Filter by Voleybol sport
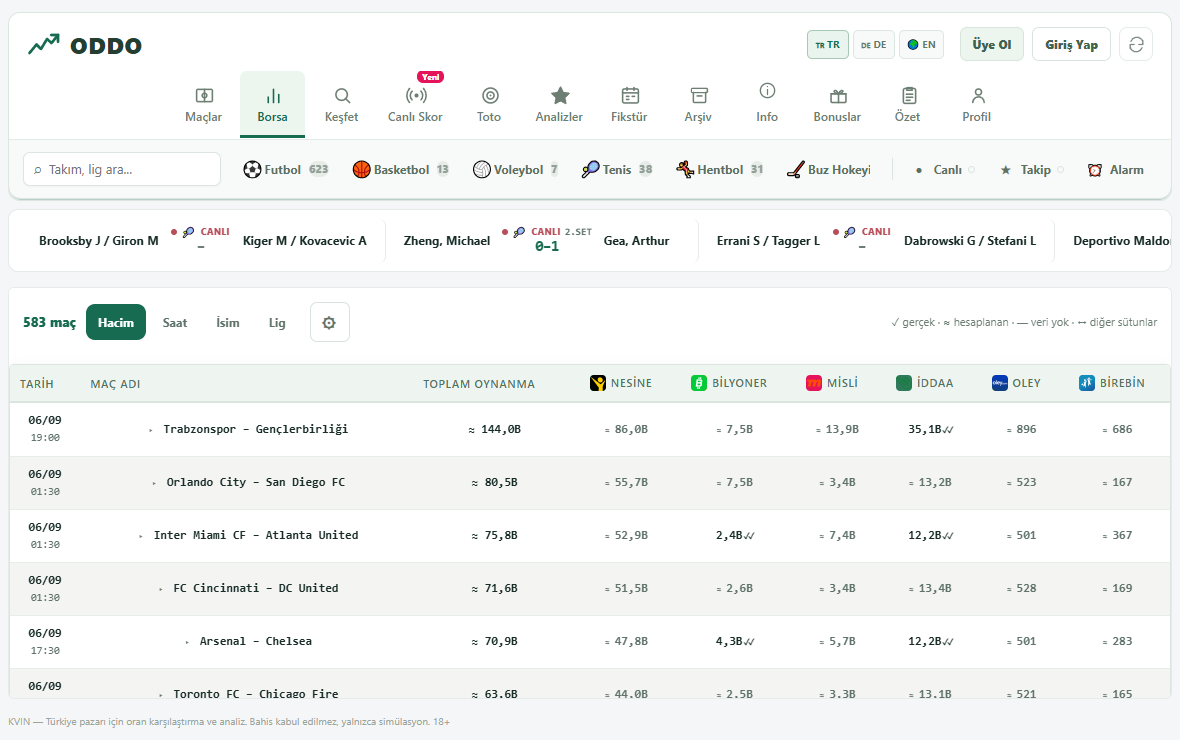This screenshot has width=1180, height=740. coord(515,169)
